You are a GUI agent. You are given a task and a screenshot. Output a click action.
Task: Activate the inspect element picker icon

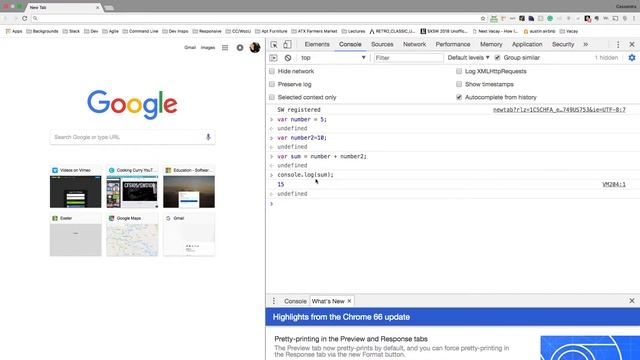pyautogui.click(x=274, y=44)
